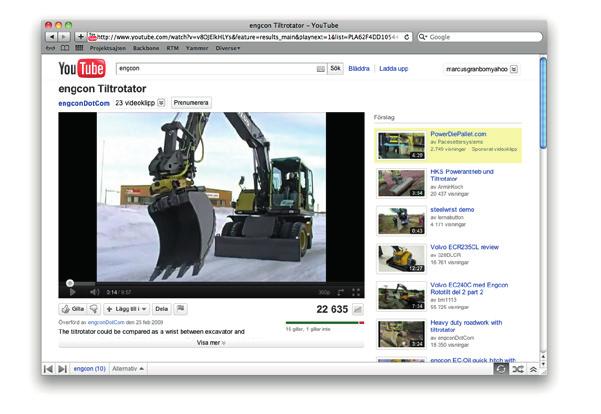Click the Ladda upp link
Image resolution: width=601 pixels, height=414 pixels.
pos(393,69)
